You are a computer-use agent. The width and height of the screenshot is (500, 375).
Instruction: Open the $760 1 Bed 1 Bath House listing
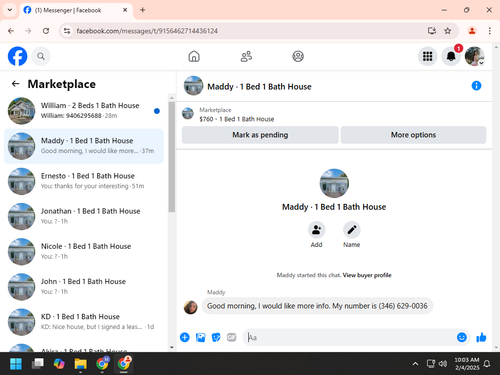(237, 119)
